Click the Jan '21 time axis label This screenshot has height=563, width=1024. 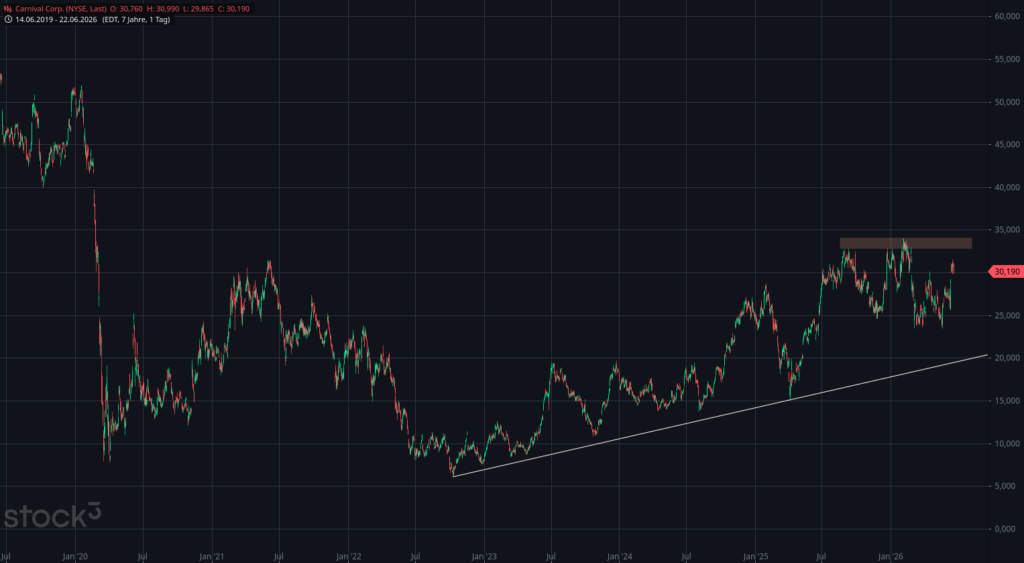point(212,557)
